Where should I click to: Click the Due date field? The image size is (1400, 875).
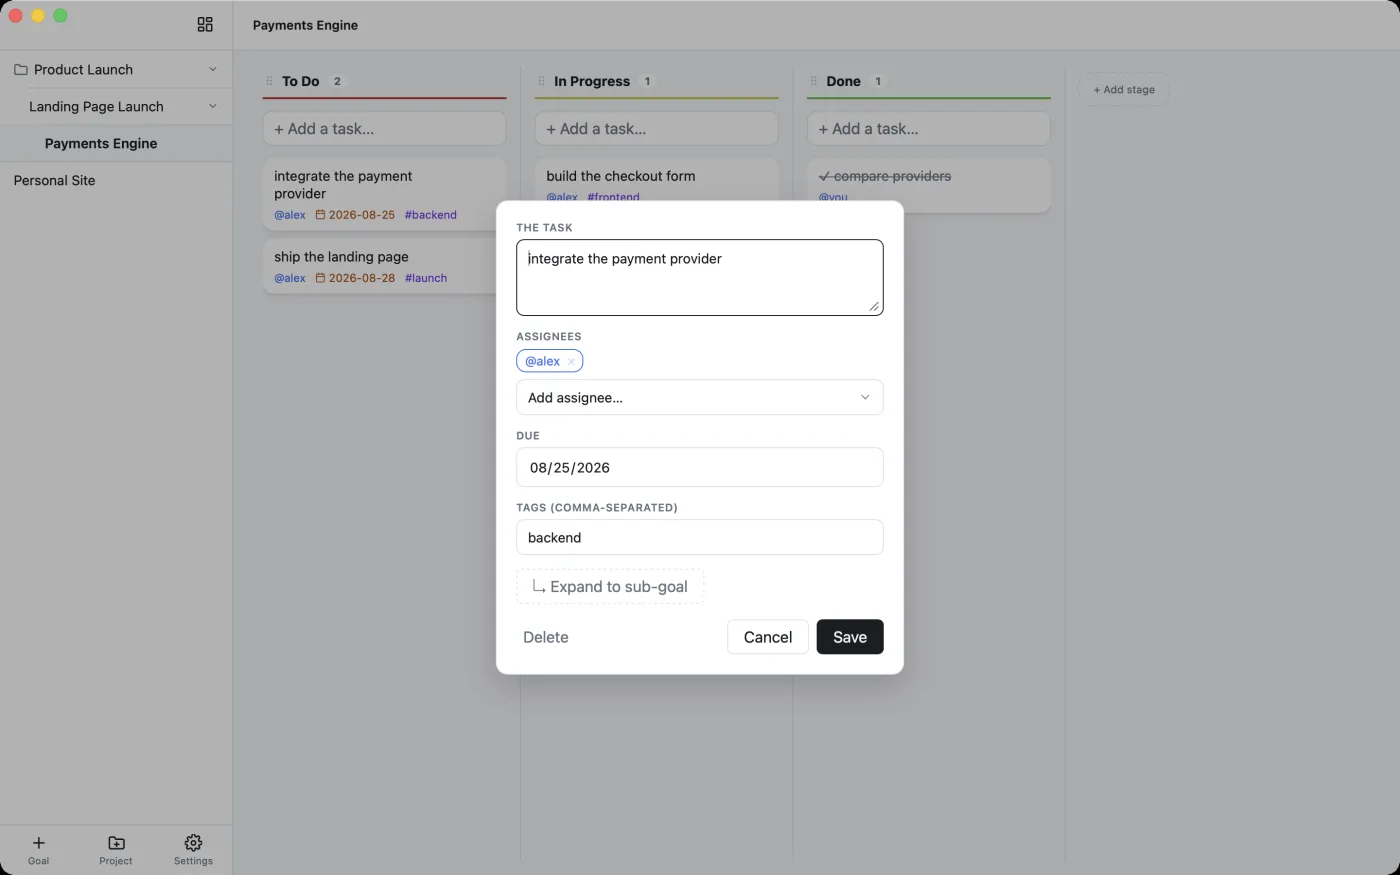tap(699, 467)
